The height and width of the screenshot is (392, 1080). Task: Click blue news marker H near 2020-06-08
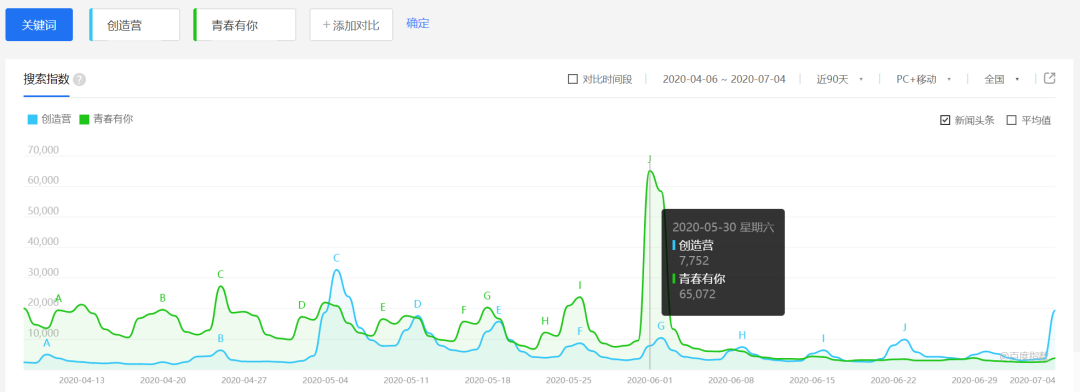pyautogui.click(x=742, y=336)
